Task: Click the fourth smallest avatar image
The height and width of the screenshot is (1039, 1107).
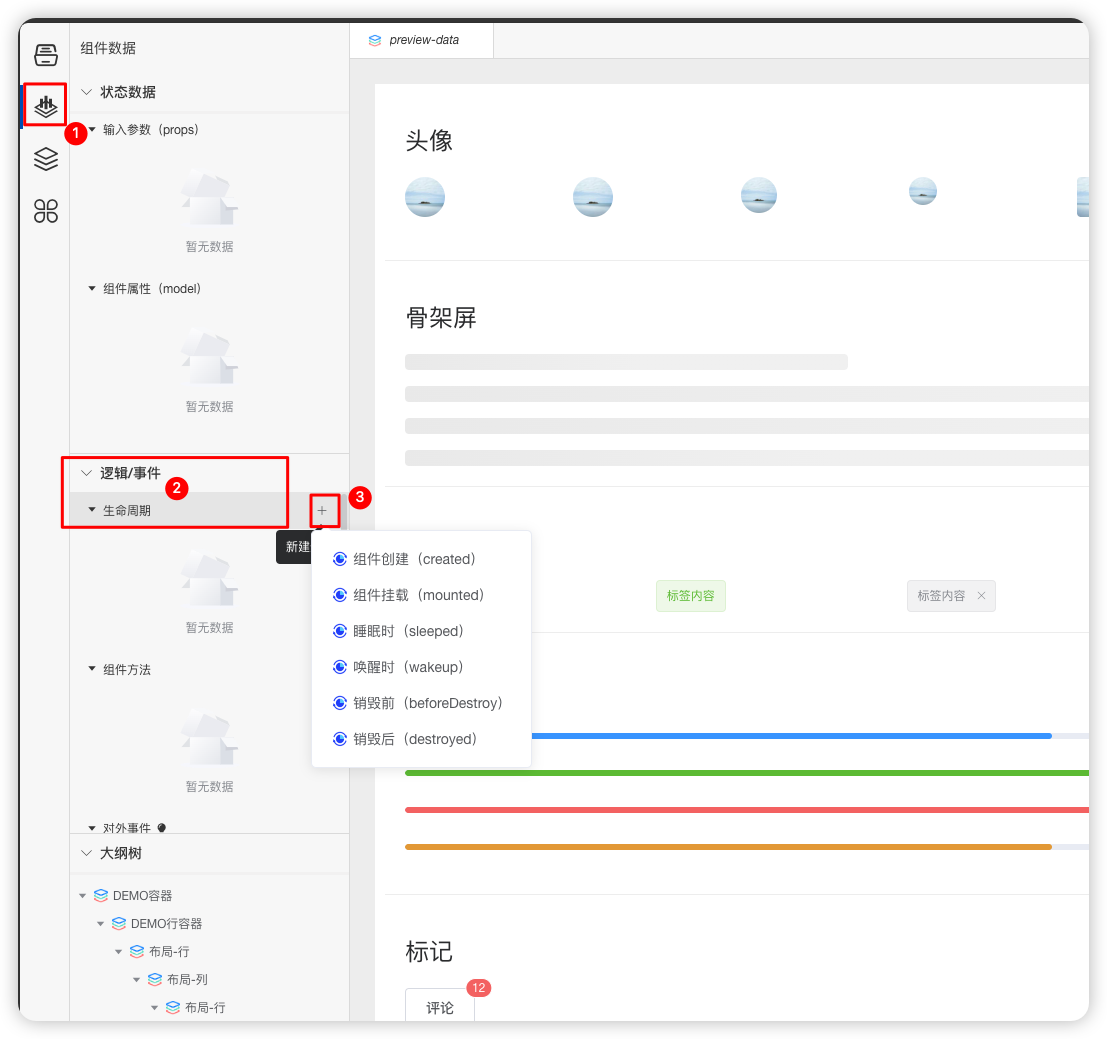Action: pyautogui.click(x=923, y=191)
